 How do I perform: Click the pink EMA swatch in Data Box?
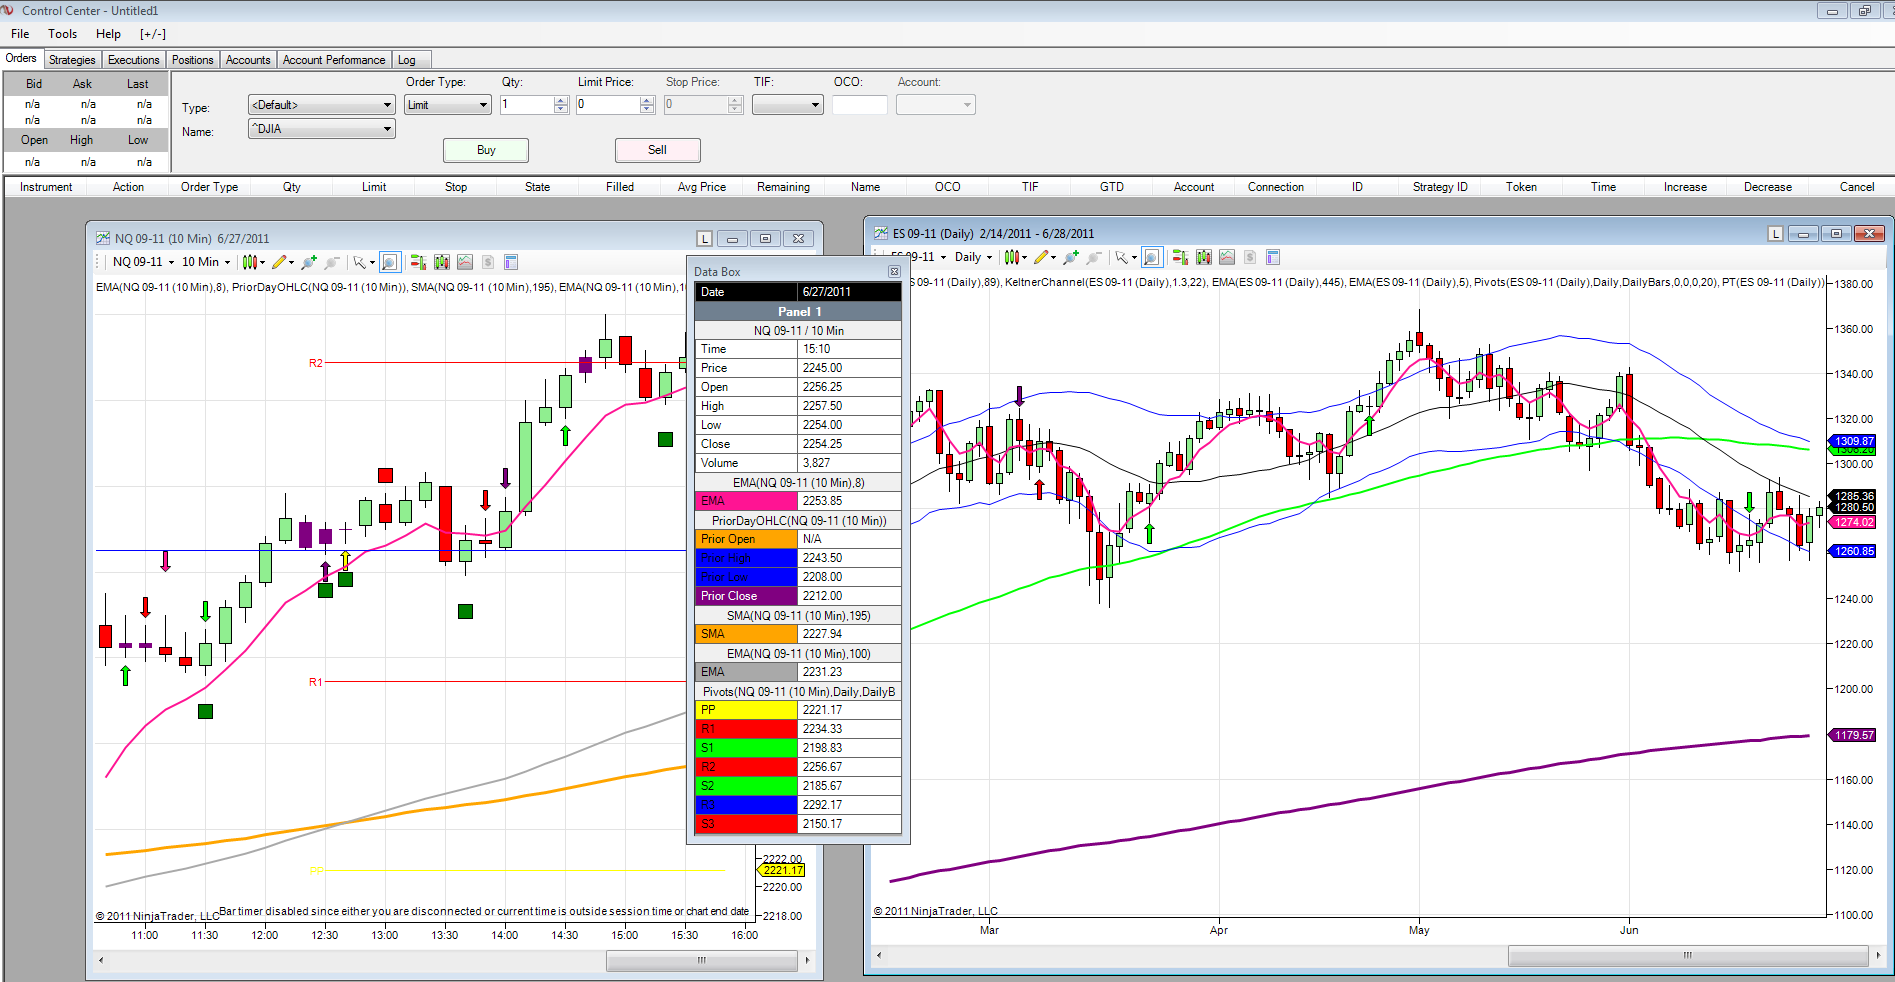pyautogui.click(x=746, y=501)
